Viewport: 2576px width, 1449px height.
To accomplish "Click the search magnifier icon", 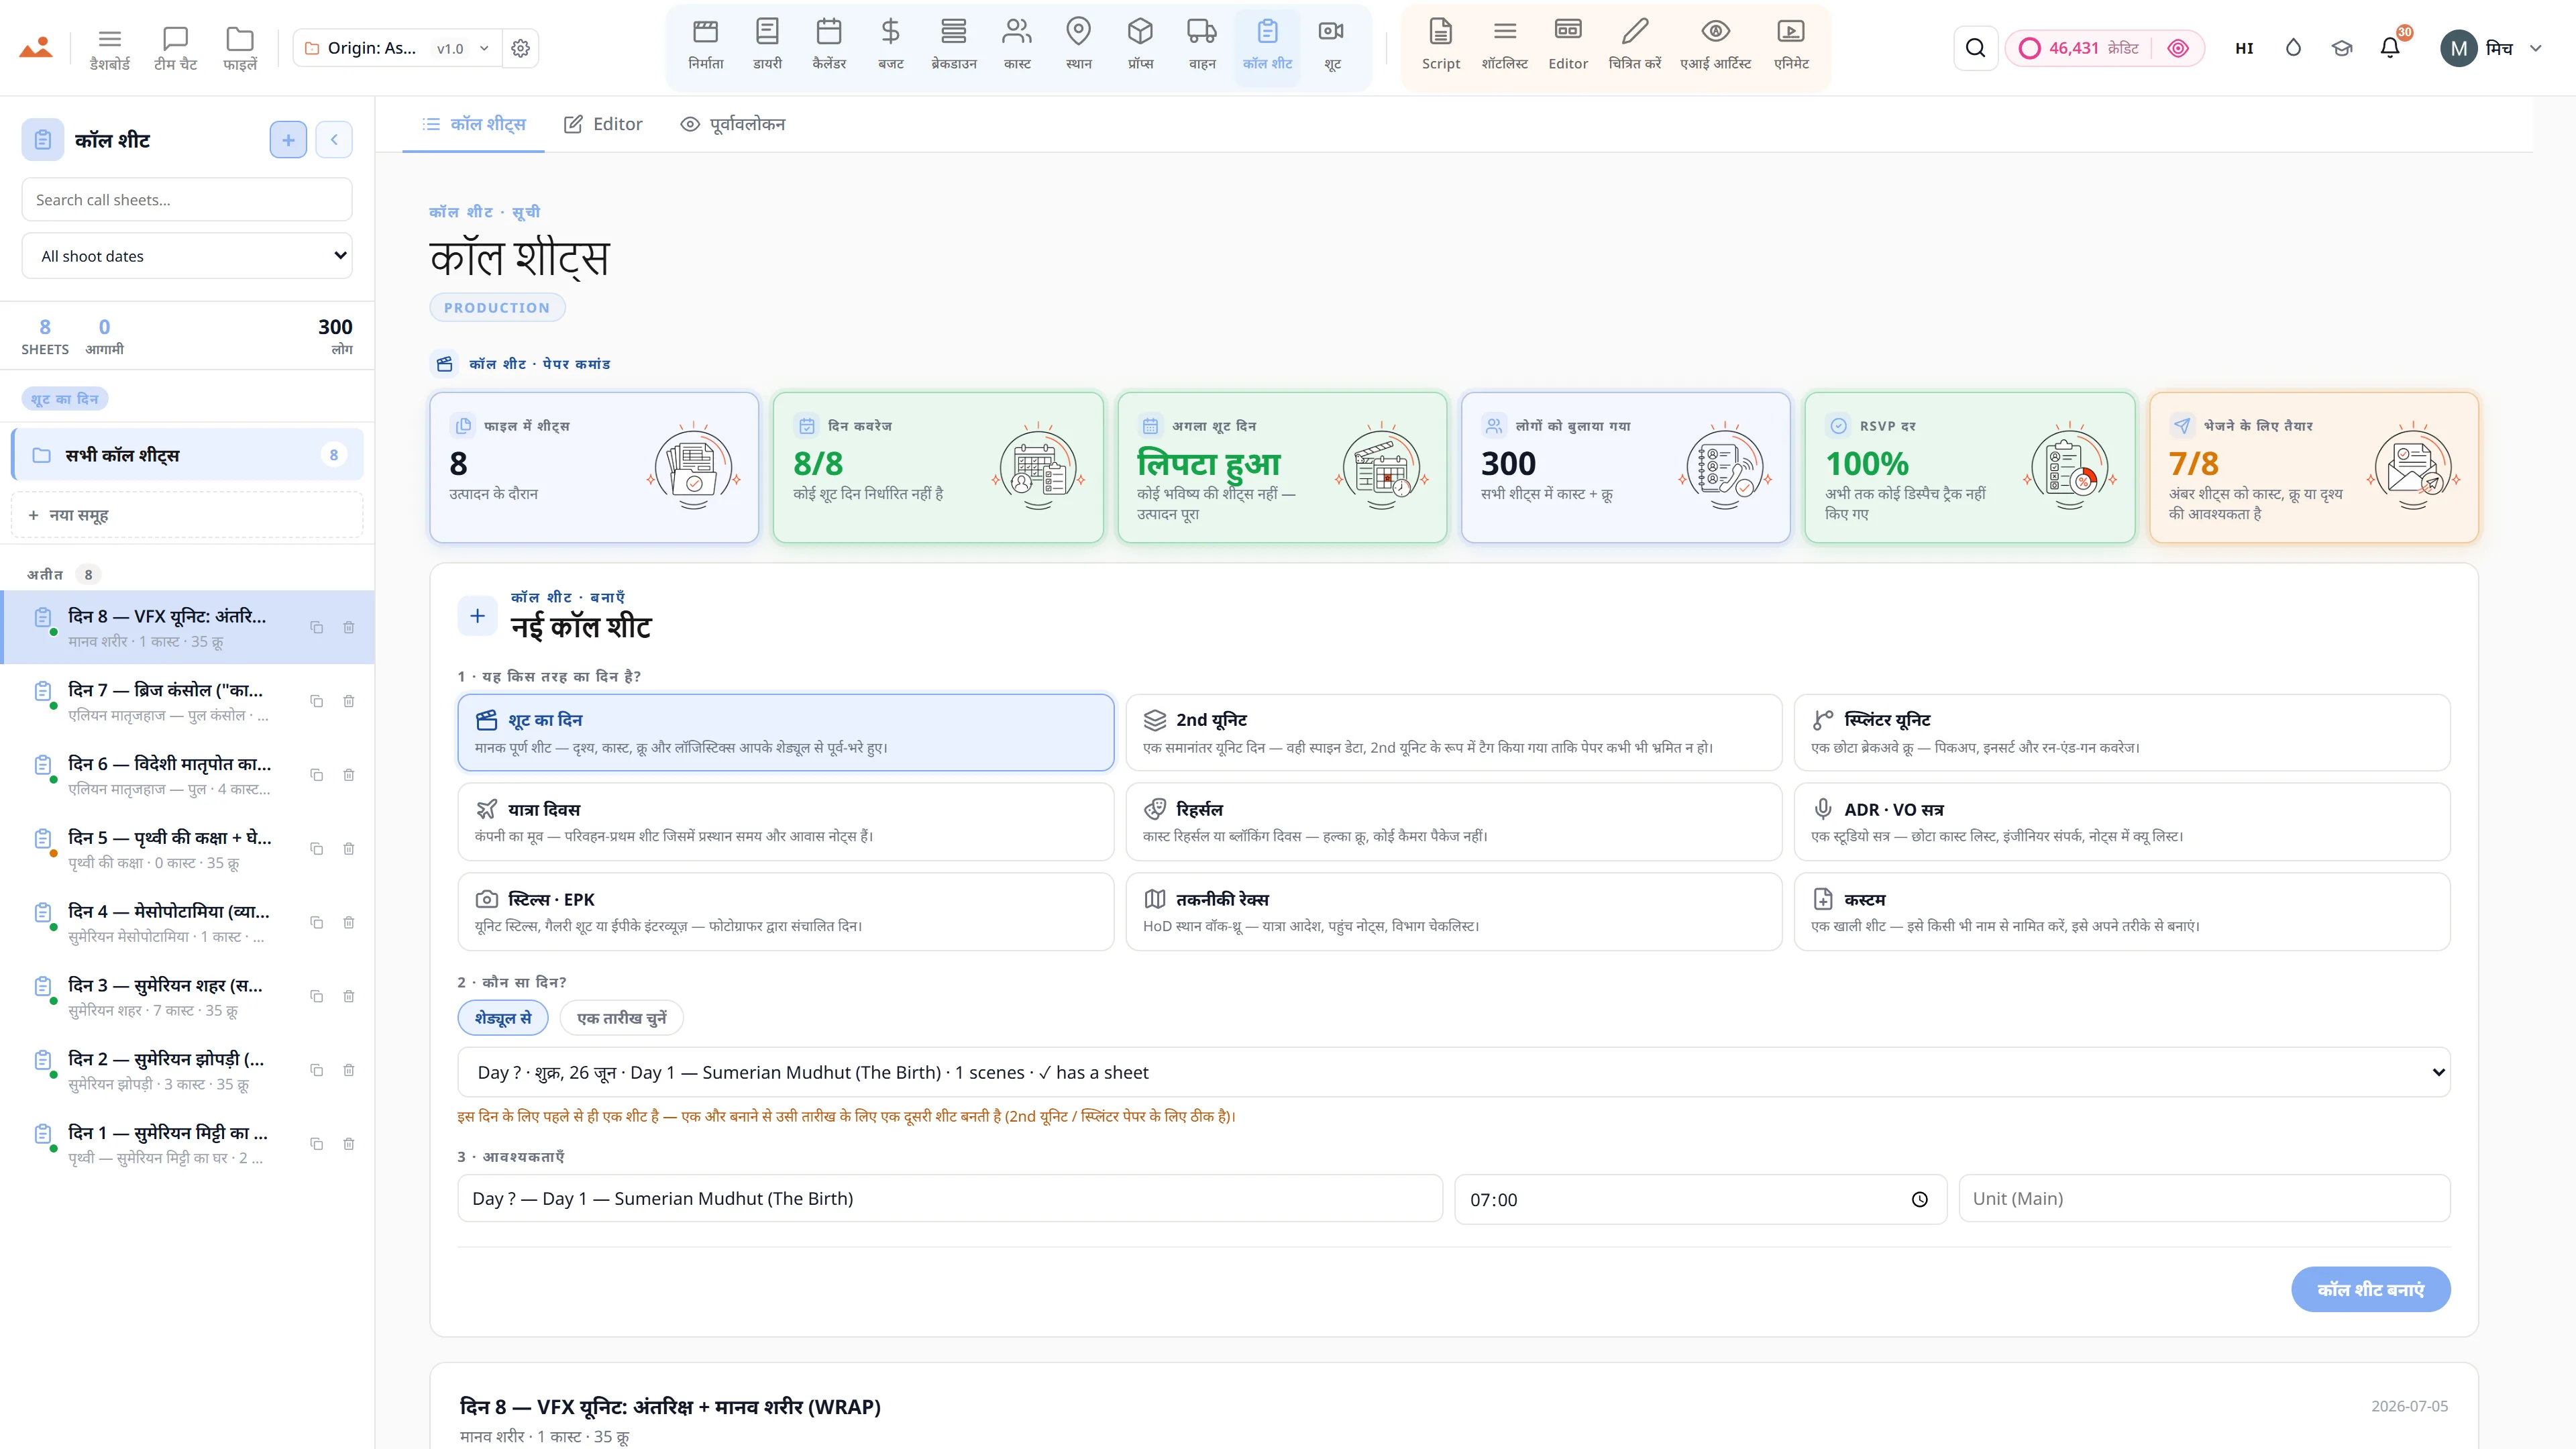I will coord(1975,48).
